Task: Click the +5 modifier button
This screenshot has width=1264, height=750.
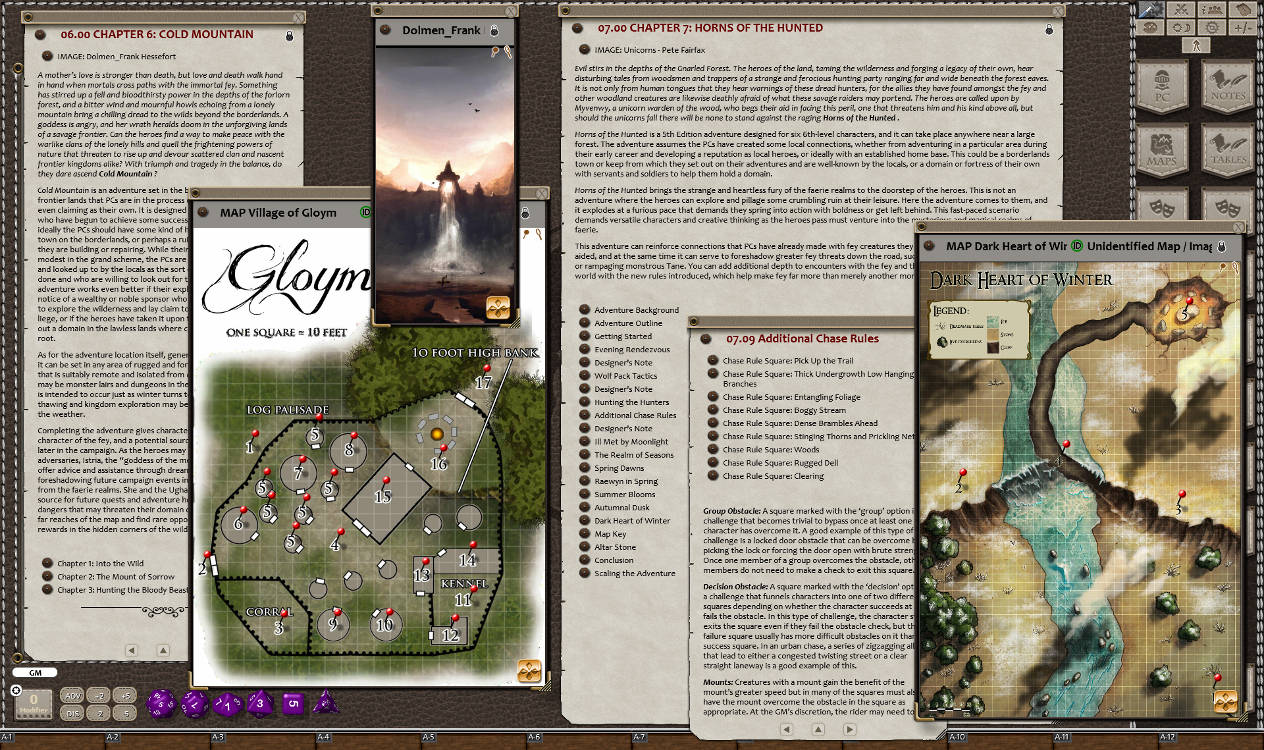Action: (125, 697)
